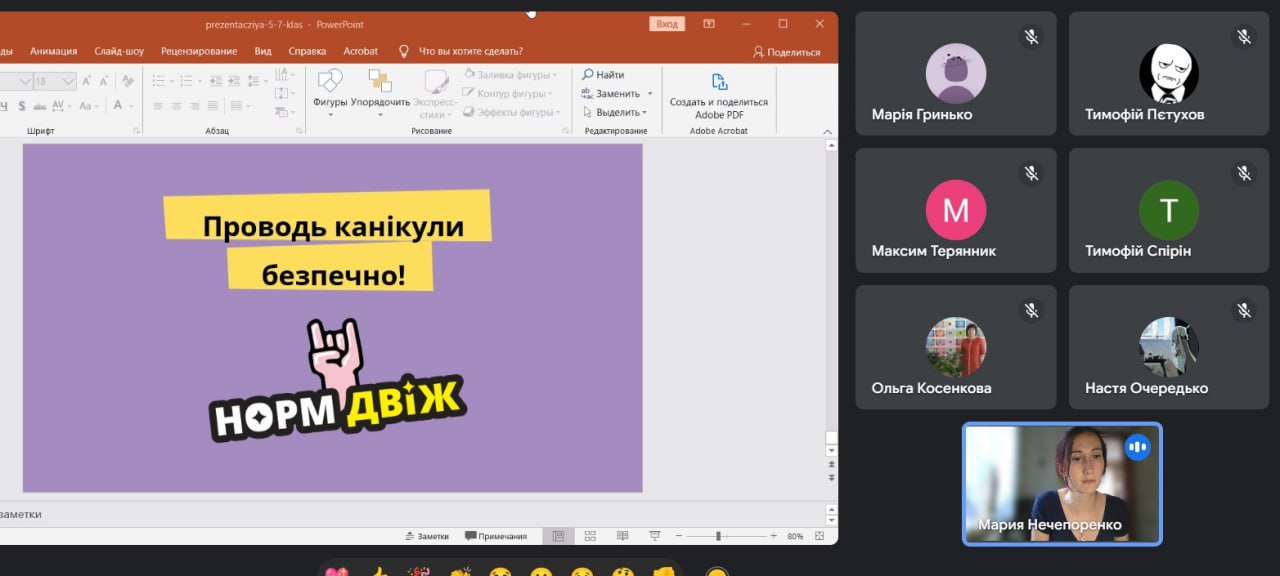
Task: Click fit slide to window icon
Action: 820,536
